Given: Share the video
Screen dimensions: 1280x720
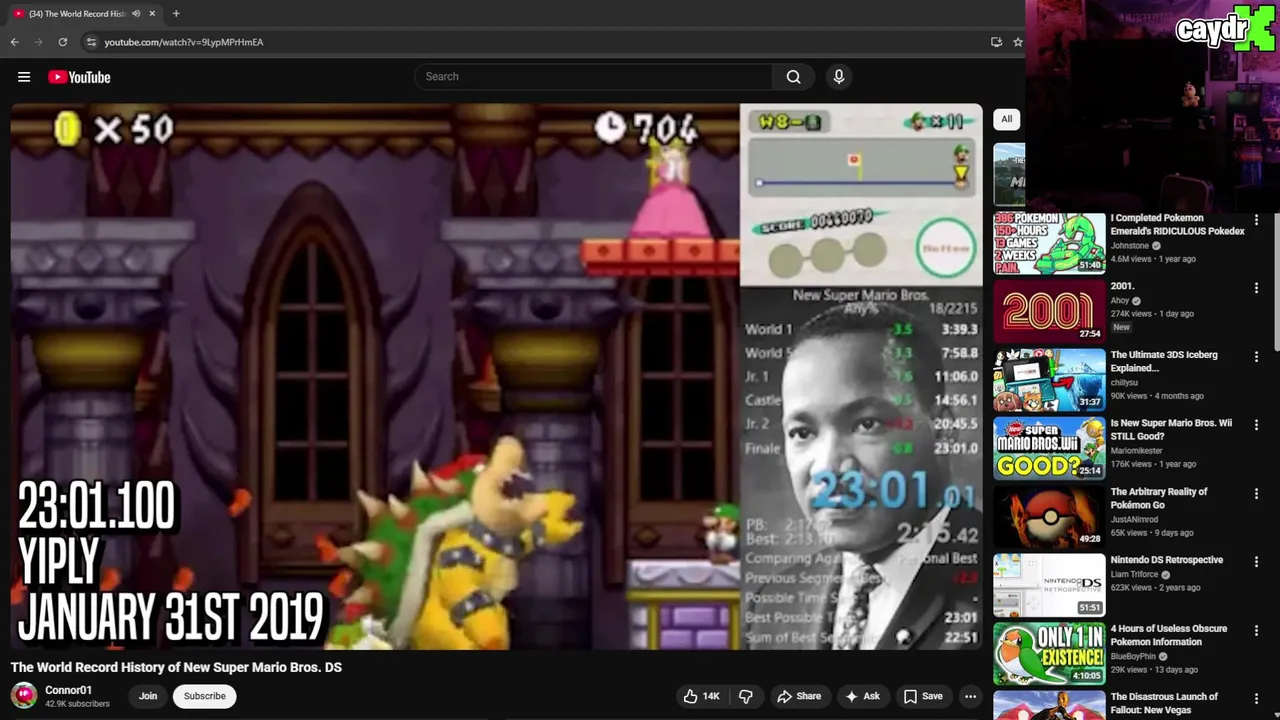Looking at the screenshot, I should point(799,696).
